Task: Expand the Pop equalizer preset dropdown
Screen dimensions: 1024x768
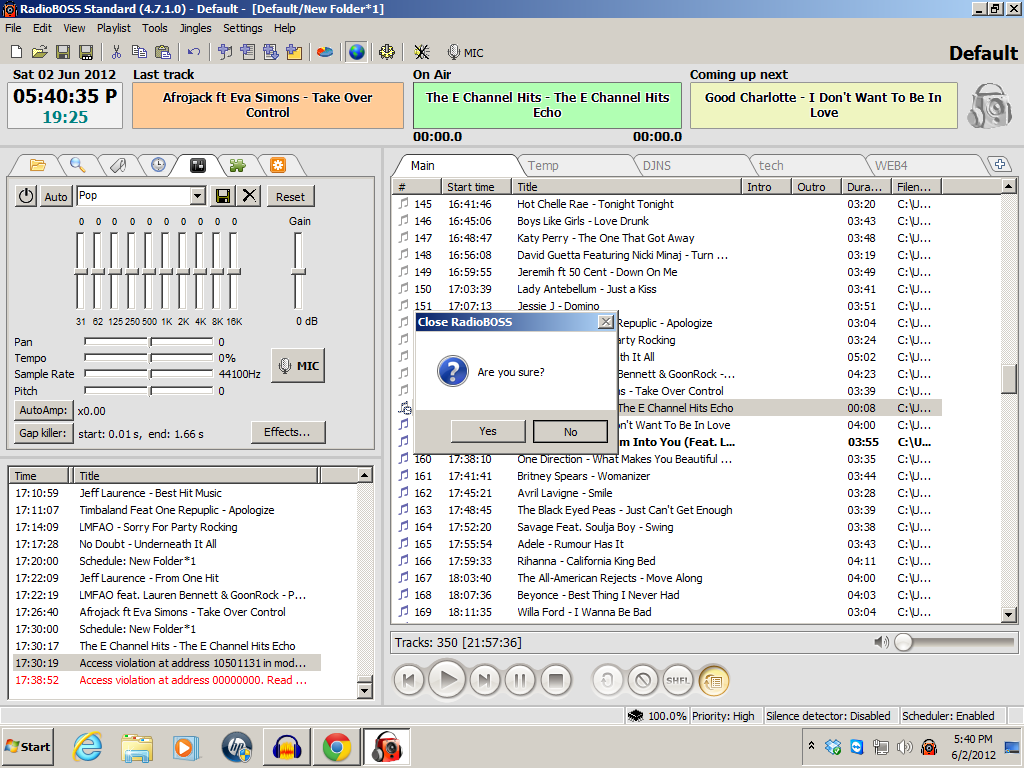Action: tap(197, 196)
